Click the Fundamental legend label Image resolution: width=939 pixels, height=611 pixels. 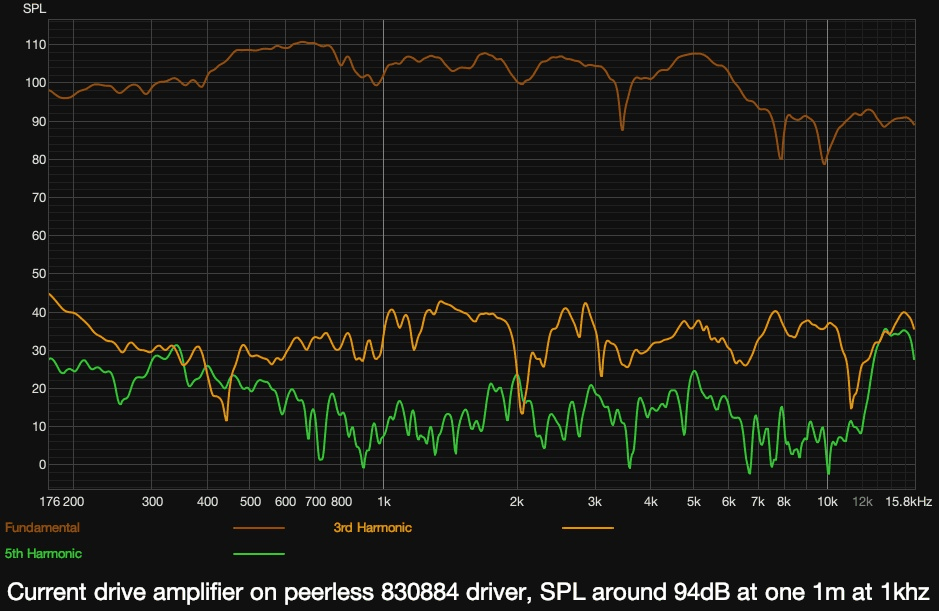pos(42,528)
